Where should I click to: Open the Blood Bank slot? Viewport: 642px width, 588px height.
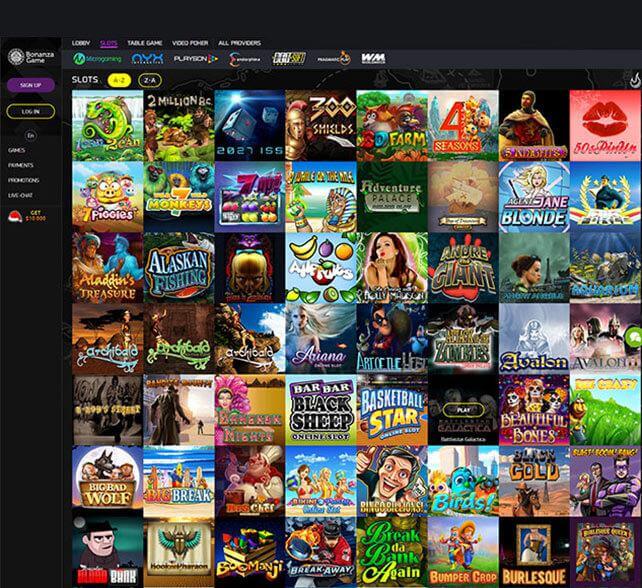pyautogui.click(x=108, y=552)
